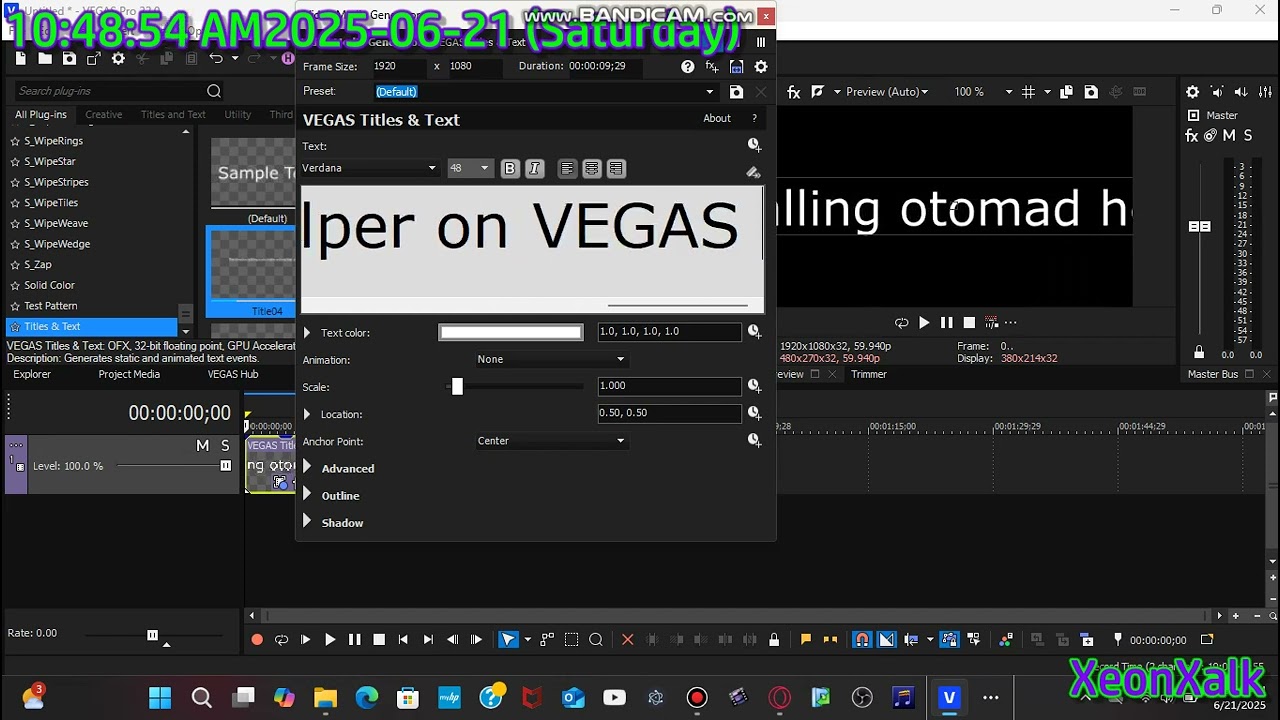Screen dimensions: 1280x720
Task: Click the Scale value field 1.000
Action: 669,386
